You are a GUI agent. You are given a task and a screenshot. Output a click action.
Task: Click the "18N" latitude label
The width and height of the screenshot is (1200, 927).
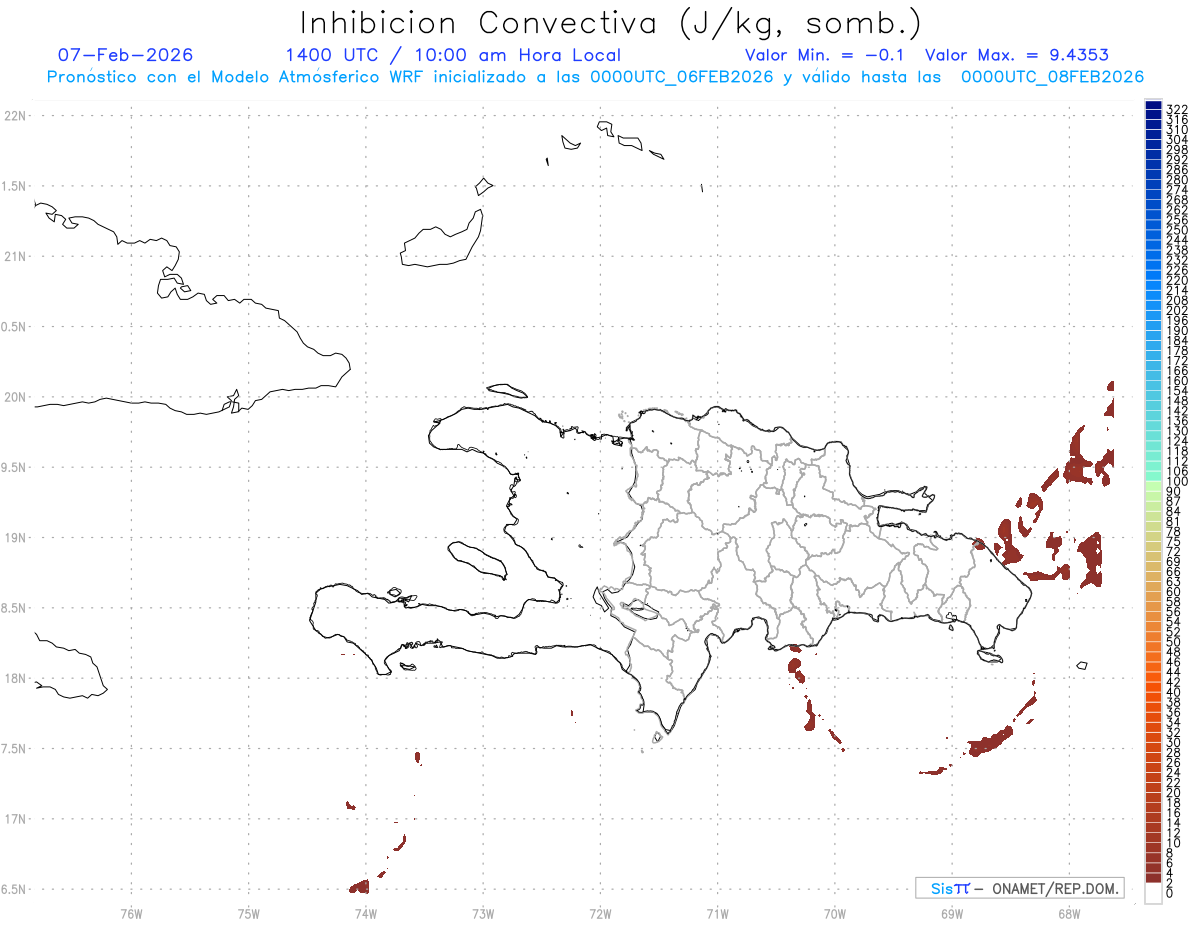(x=14, y=678)
